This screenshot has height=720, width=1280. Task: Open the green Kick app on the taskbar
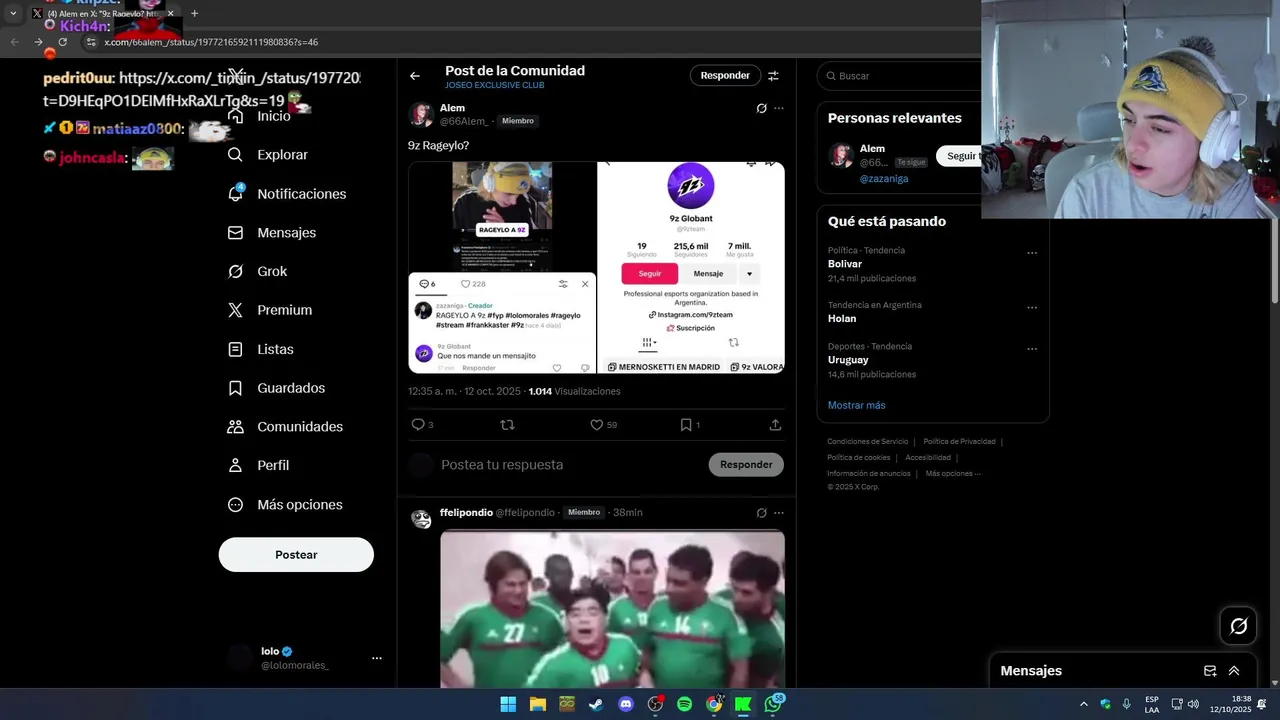743,704
